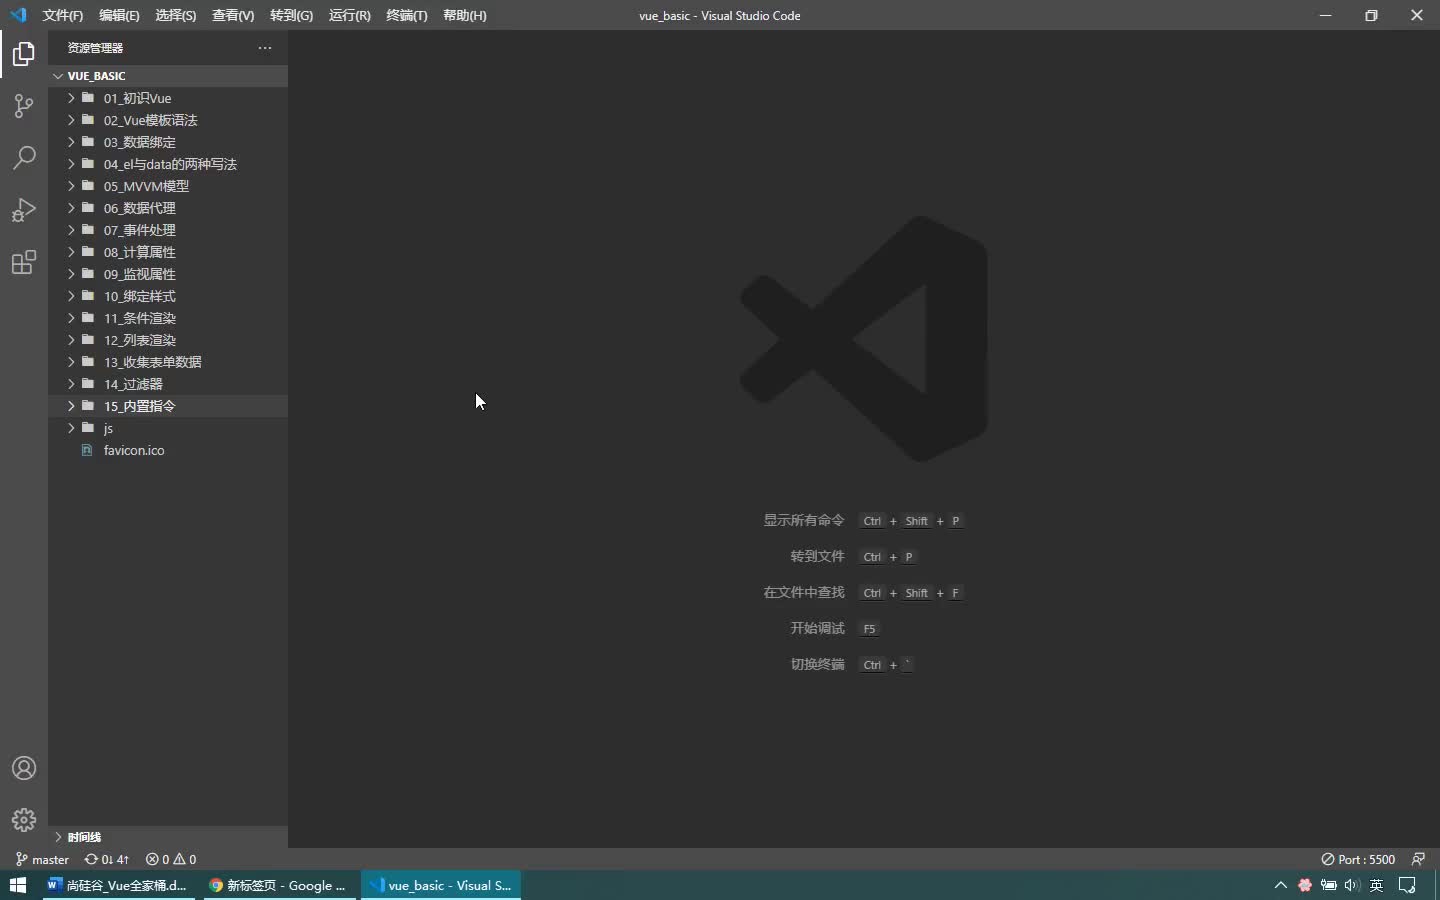
Task: Open the 帮助(H) menu
Action: point(465,16)
